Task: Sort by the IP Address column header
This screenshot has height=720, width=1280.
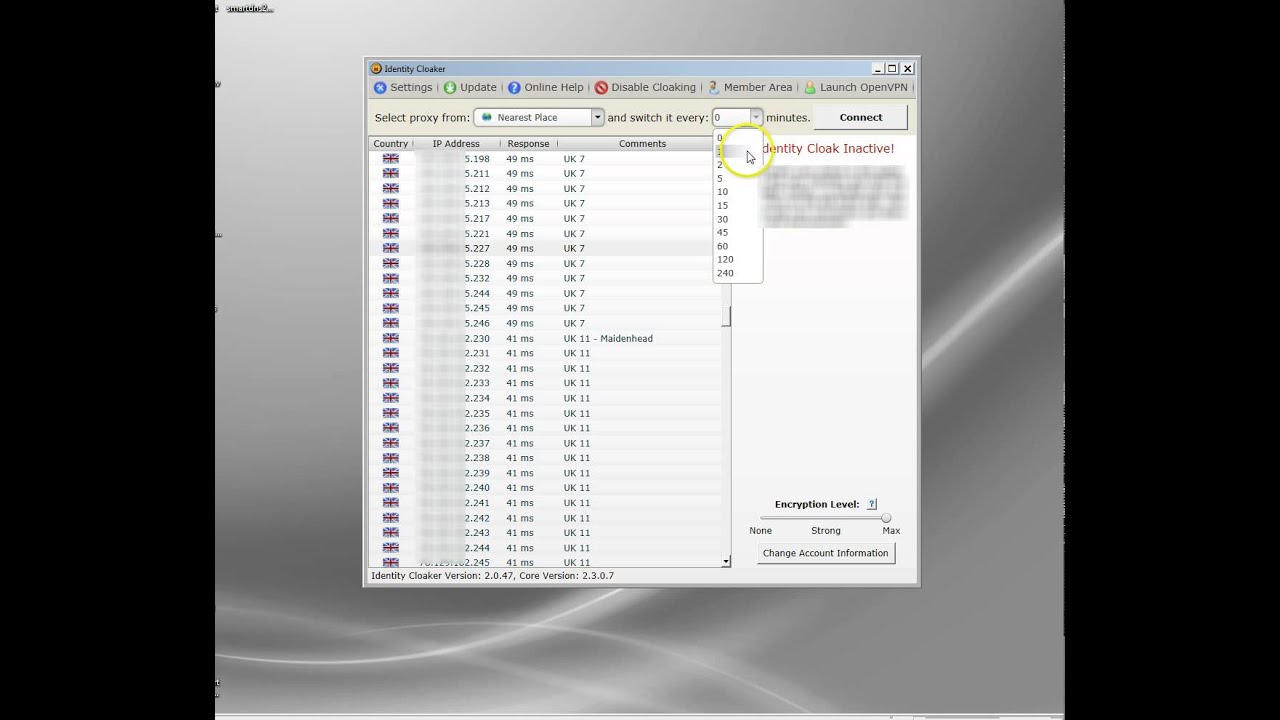Action: (x=456, y=144)
